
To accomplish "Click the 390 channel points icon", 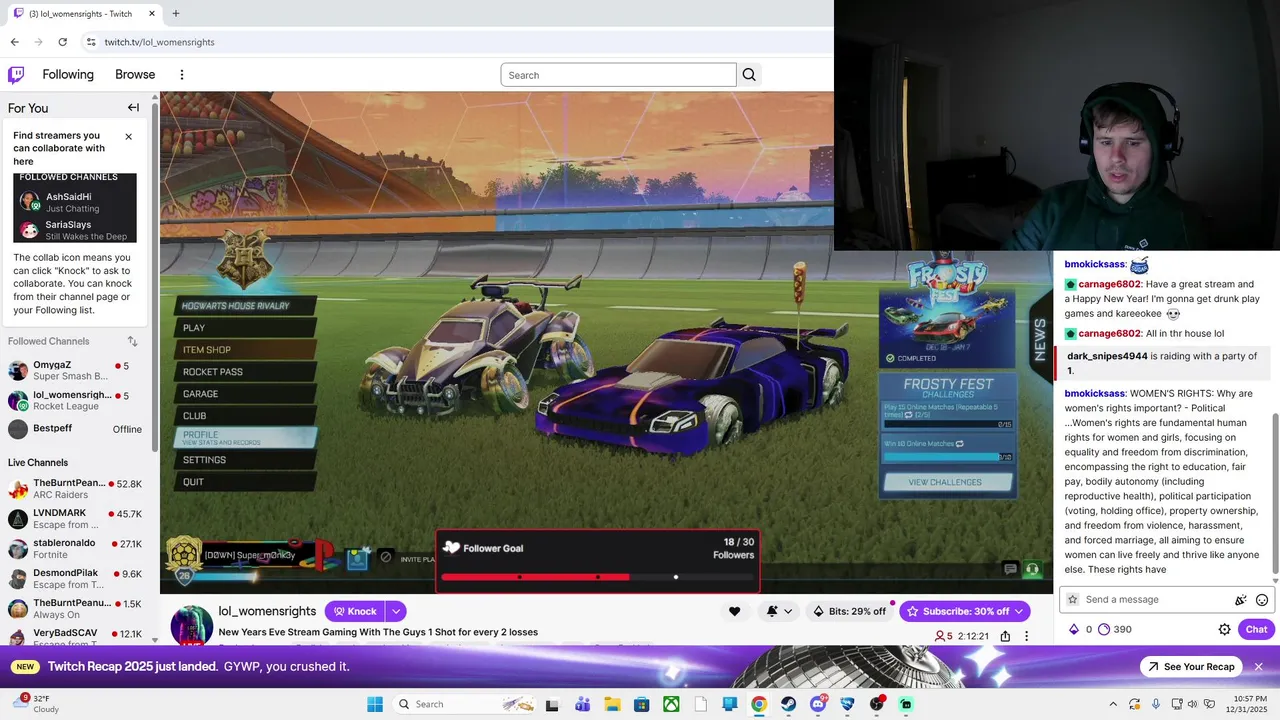I will [x=1104, y=629].
